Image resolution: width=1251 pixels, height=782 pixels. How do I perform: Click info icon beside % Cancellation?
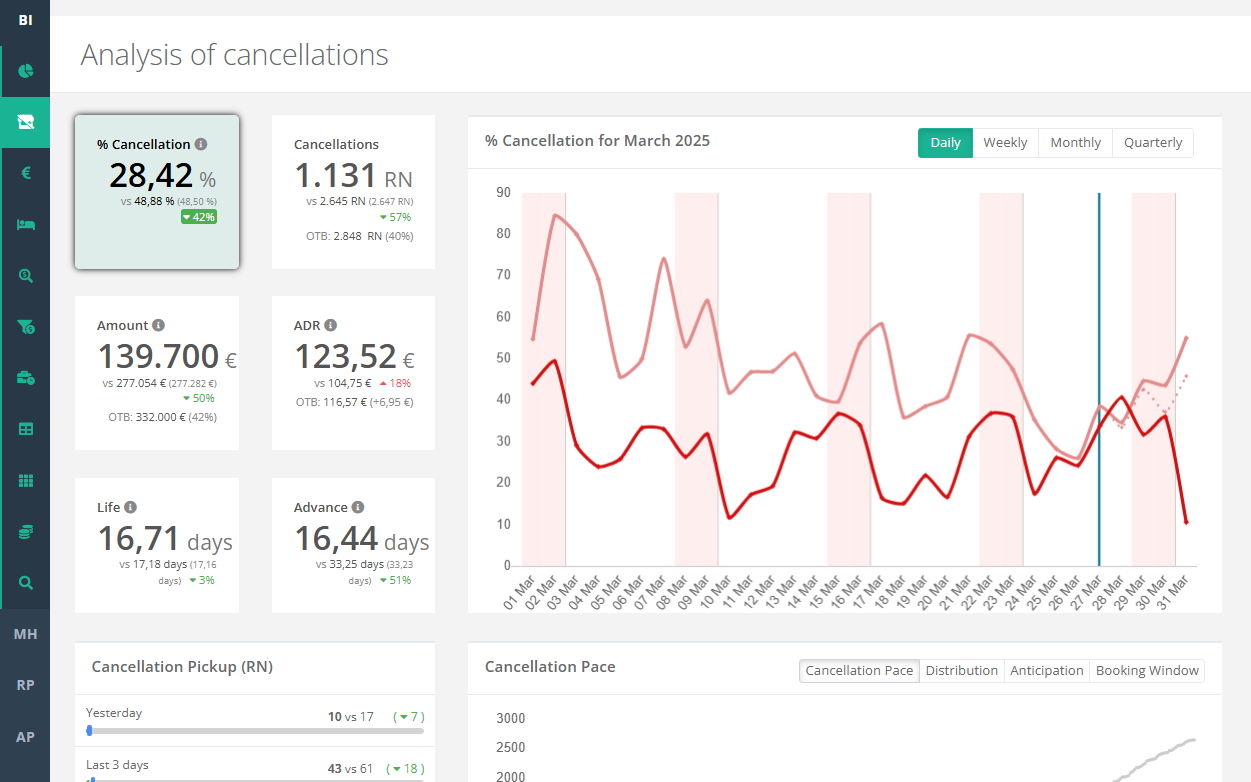click(x=201, y=145)
